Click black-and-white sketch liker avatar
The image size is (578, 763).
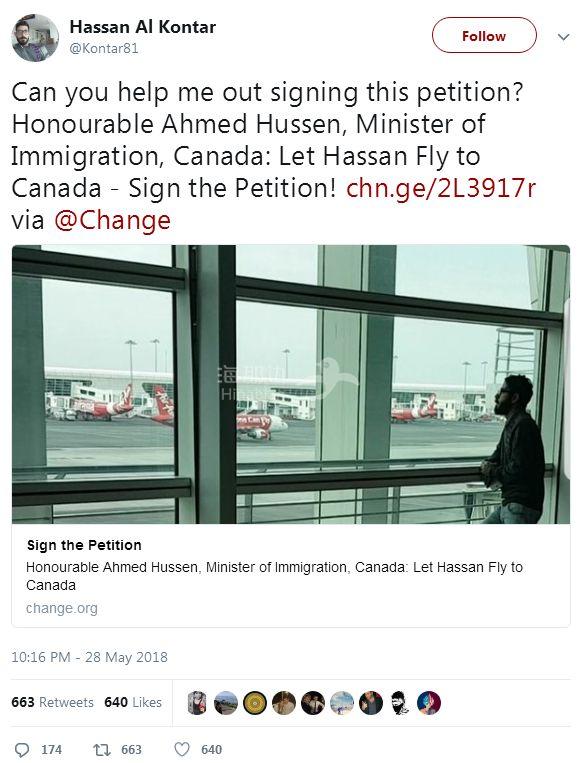tap(400, 703)
